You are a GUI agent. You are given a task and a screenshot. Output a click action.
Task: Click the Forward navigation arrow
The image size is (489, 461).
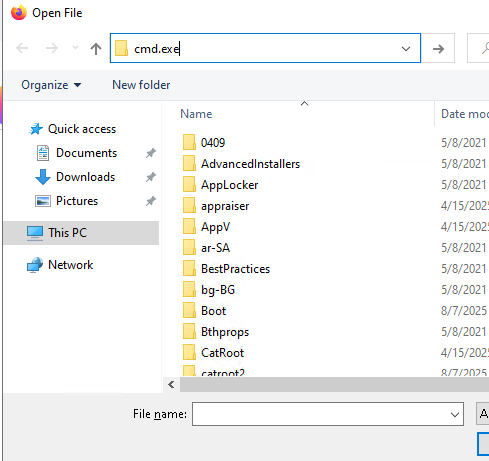coord(52,48)
